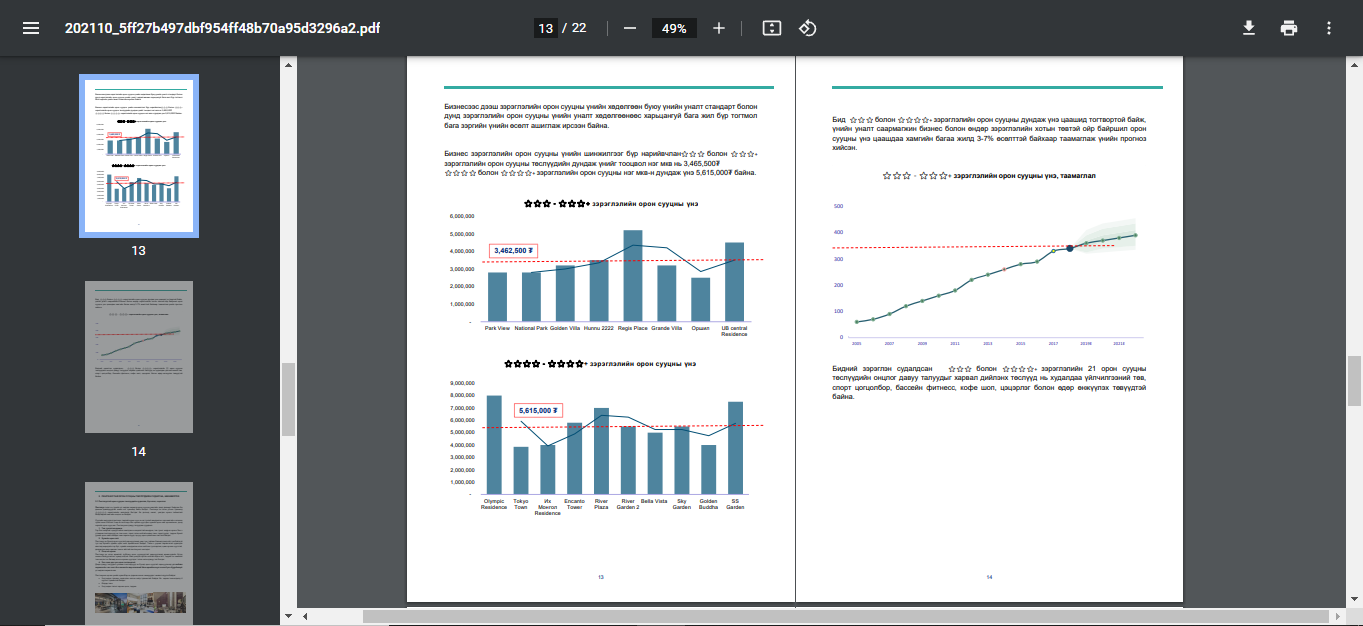Print the PDF document

(x=1289, y=28)
